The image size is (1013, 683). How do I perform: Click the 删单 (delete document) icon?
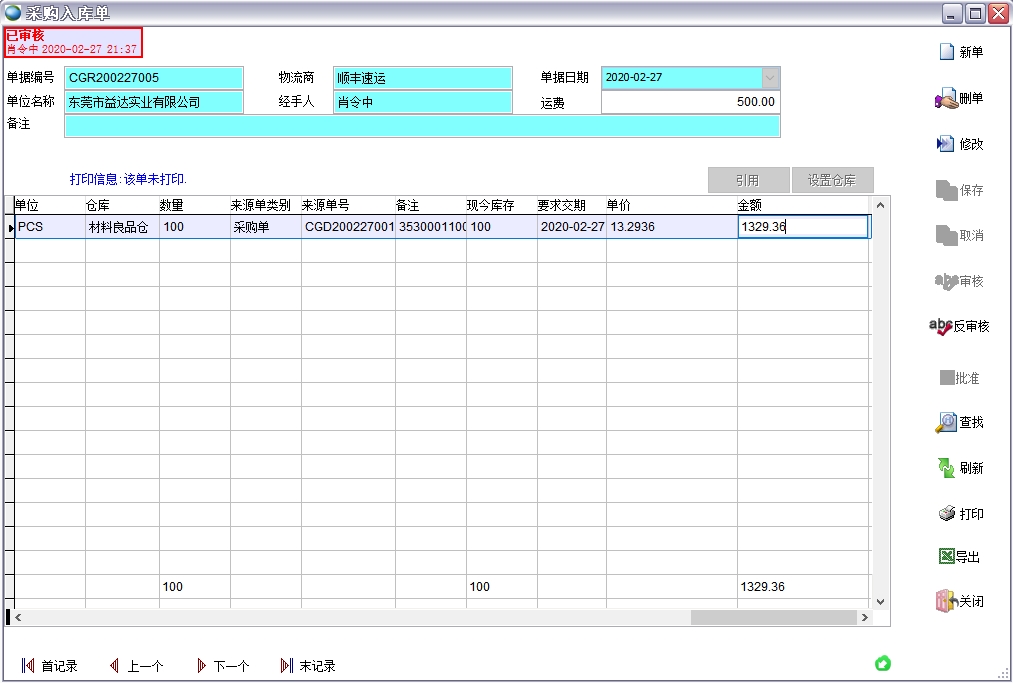point(945,99)
